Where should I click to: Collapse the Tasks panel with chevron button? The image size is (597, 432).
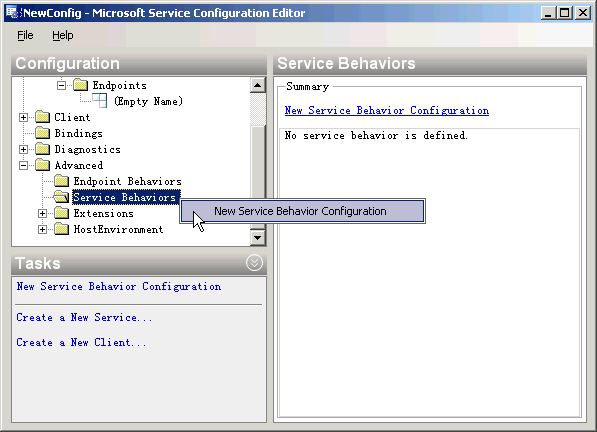tap(254, 263)
